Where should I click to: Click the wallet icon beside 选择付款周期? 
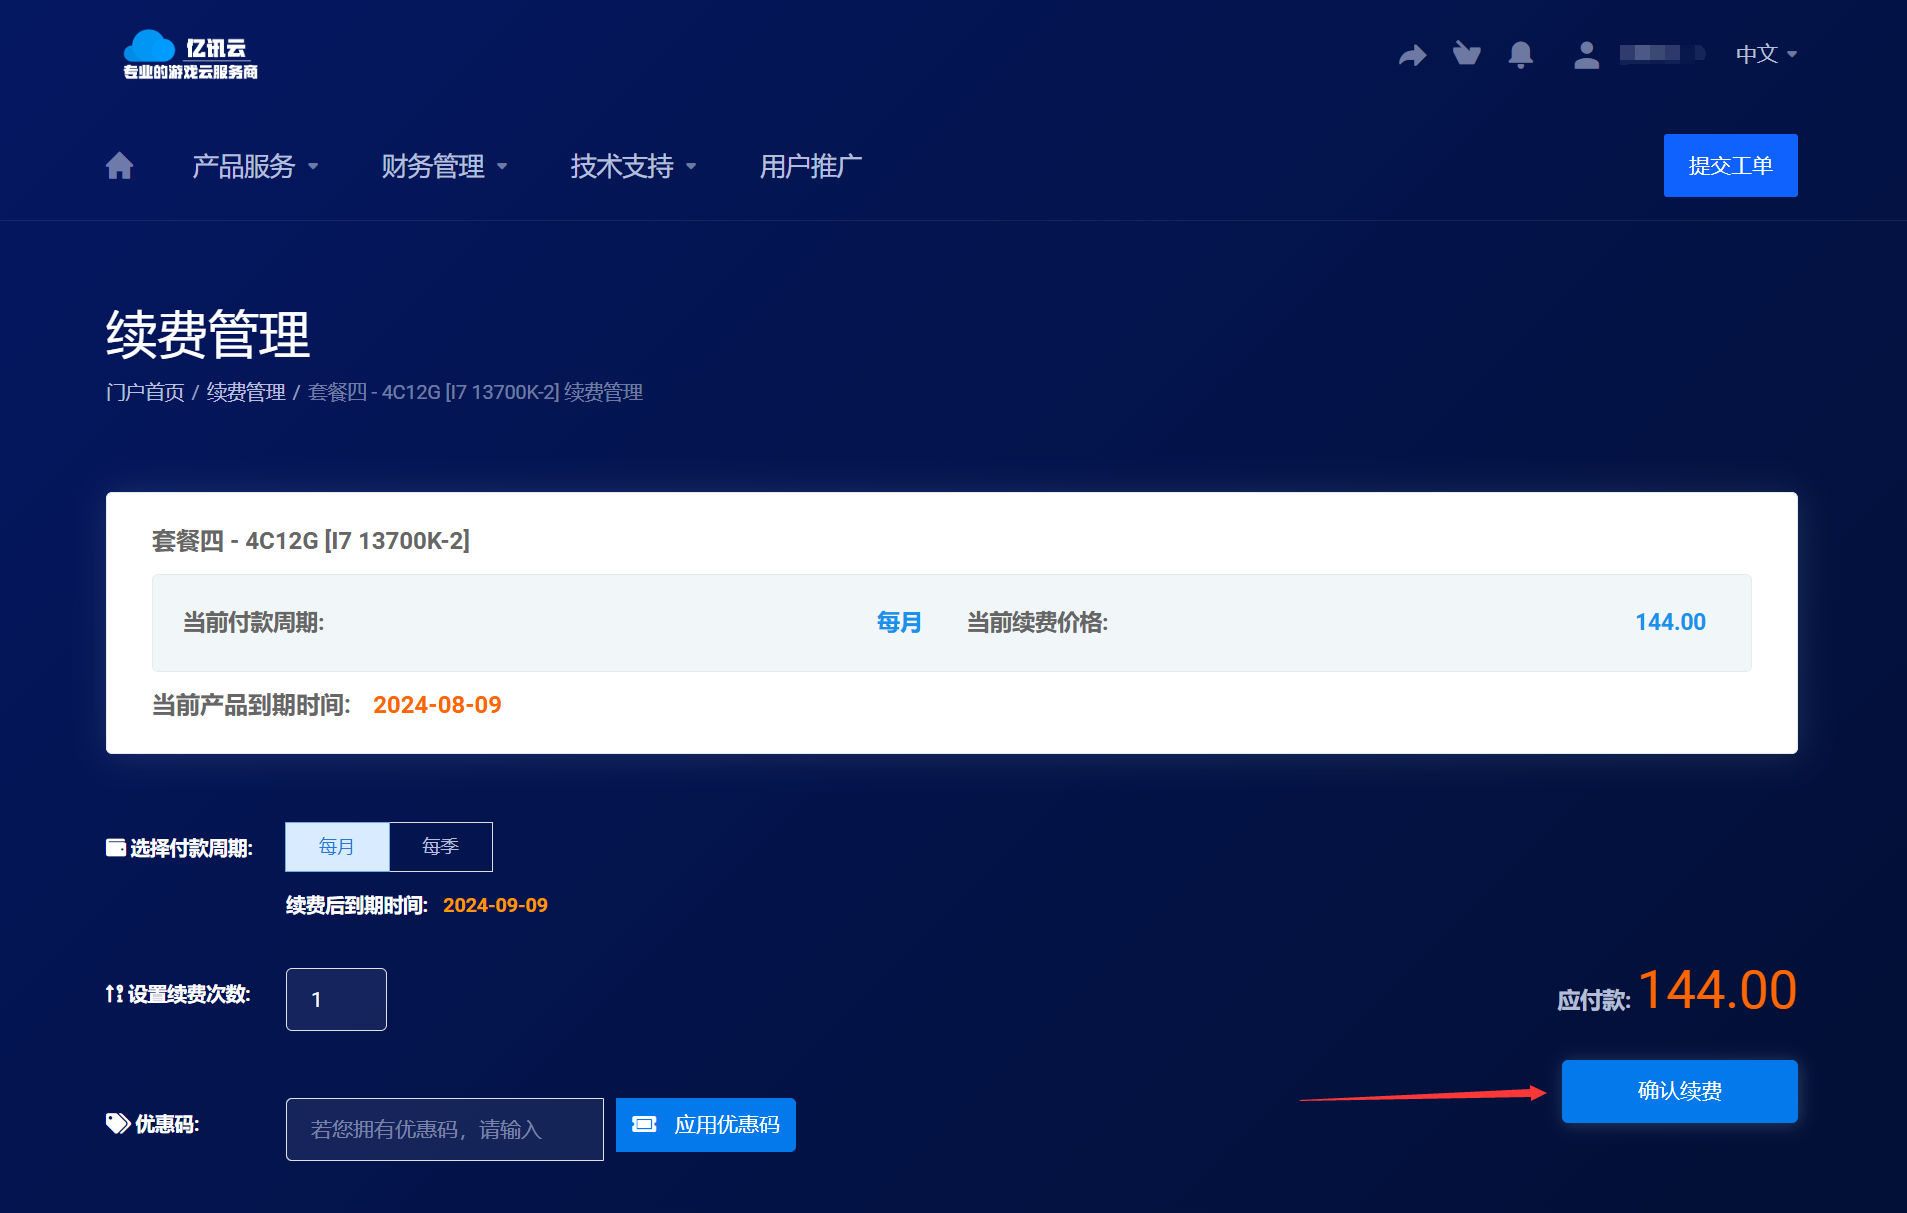point(116,848)
